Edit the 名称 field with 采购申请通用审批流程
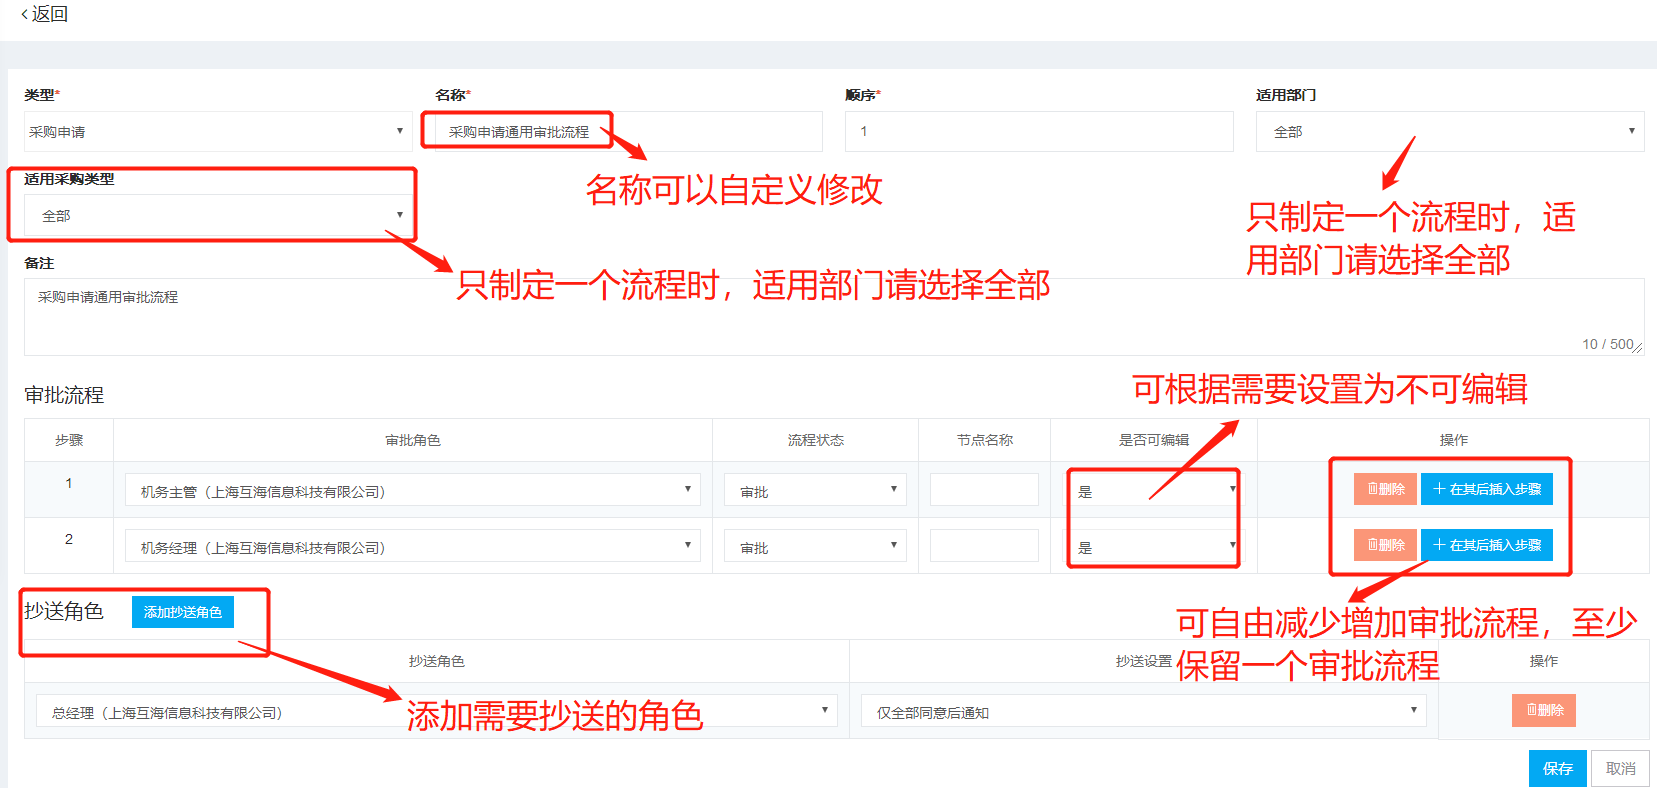The image size is (1657, 788). pyautogui.click(x=628, y=131)
